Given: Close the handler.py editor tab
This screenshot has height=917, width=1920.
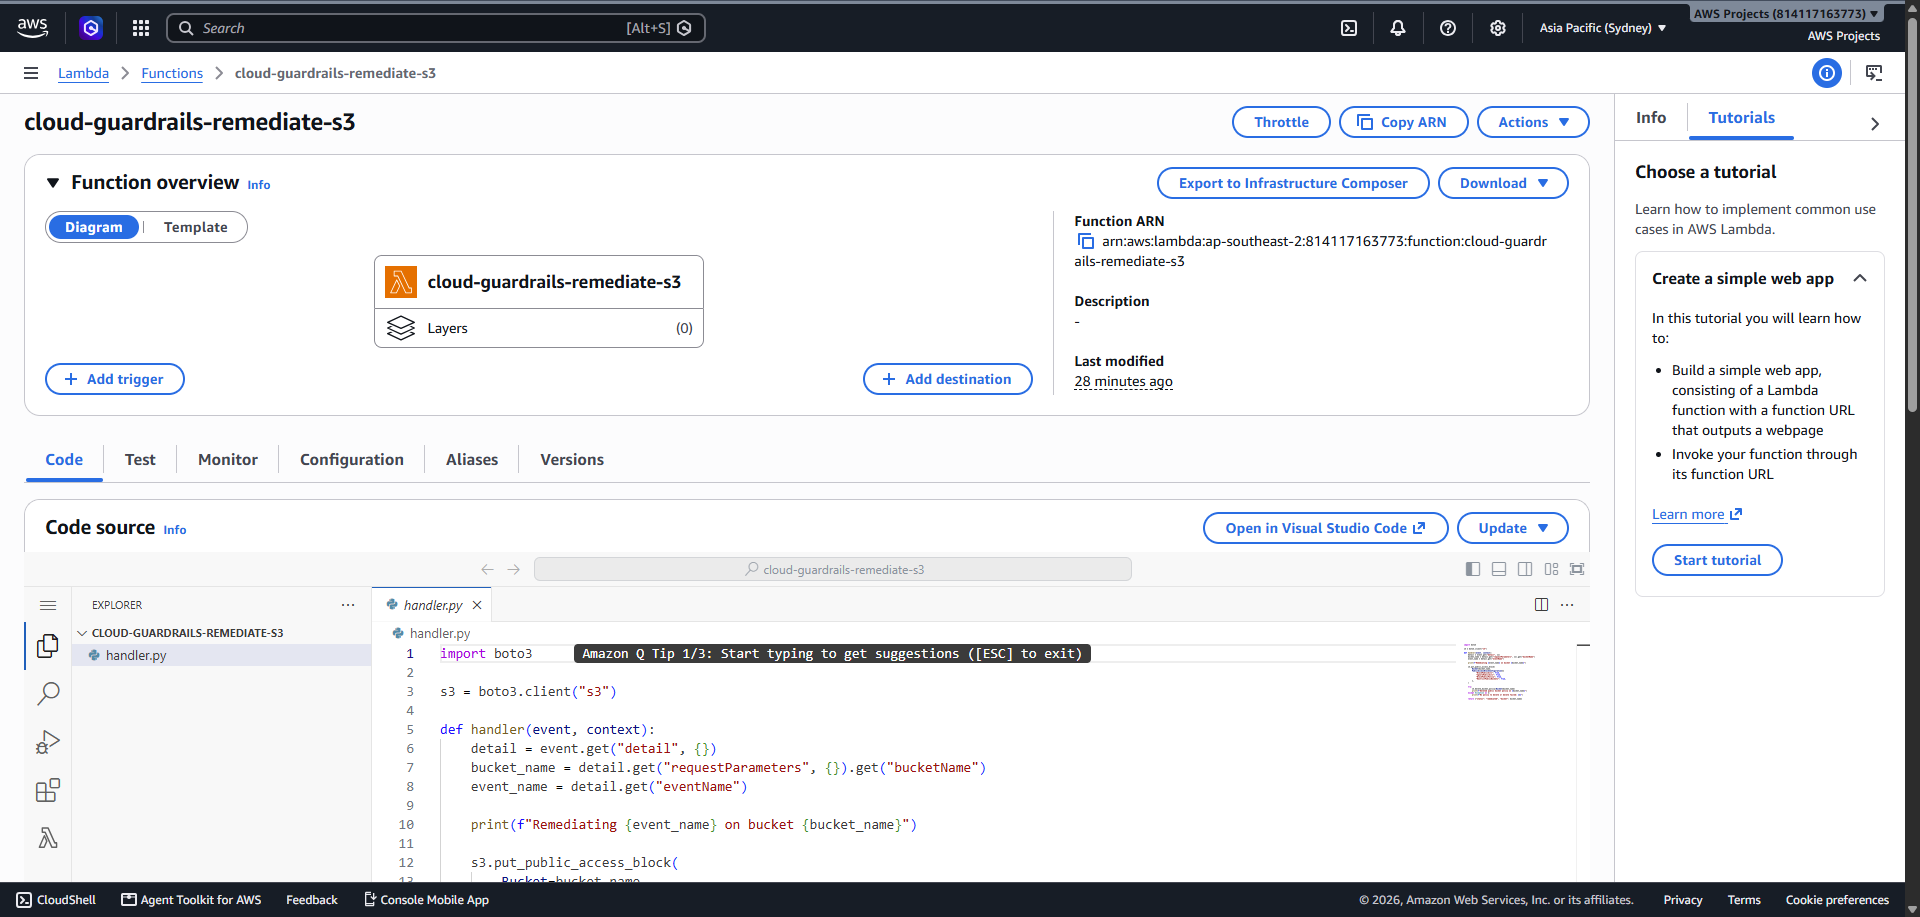Looking at the screenshot, I should click(x=477, y=605).
